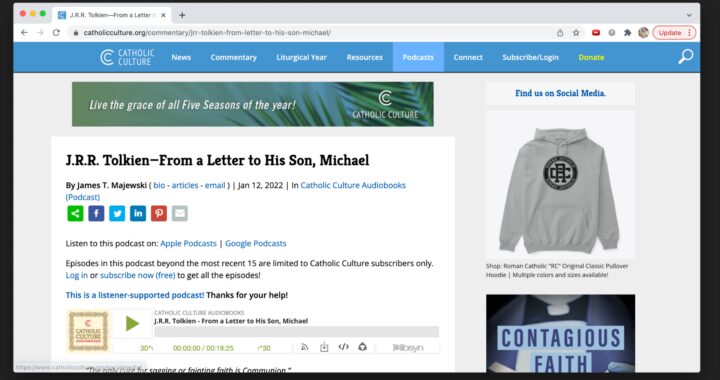Open the Resources menu
720x380 pixels.
click(365, 57)
